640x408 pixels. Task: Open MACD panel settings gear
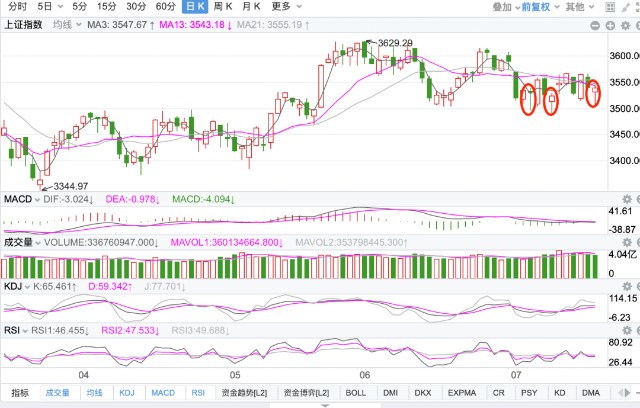[627, 199]
